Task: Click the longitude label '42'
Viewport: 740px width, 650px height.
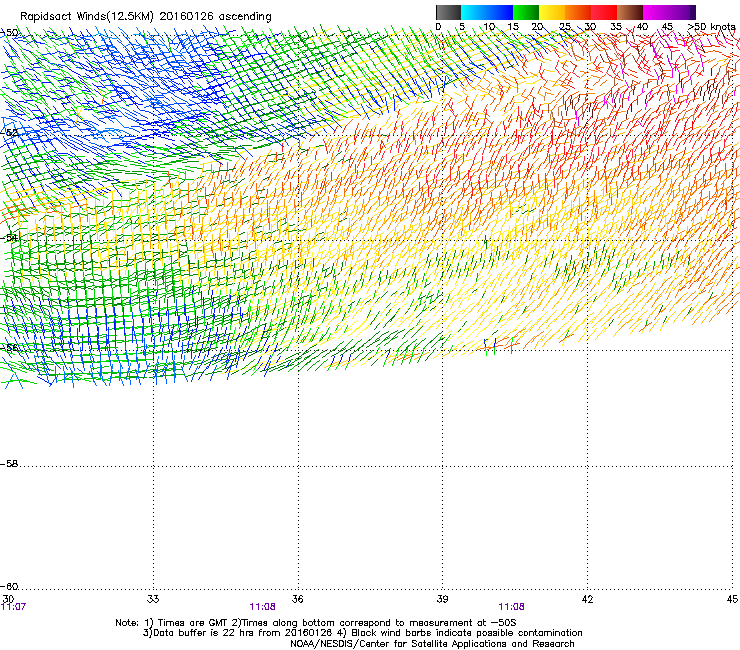Action: tap(588, 599)
